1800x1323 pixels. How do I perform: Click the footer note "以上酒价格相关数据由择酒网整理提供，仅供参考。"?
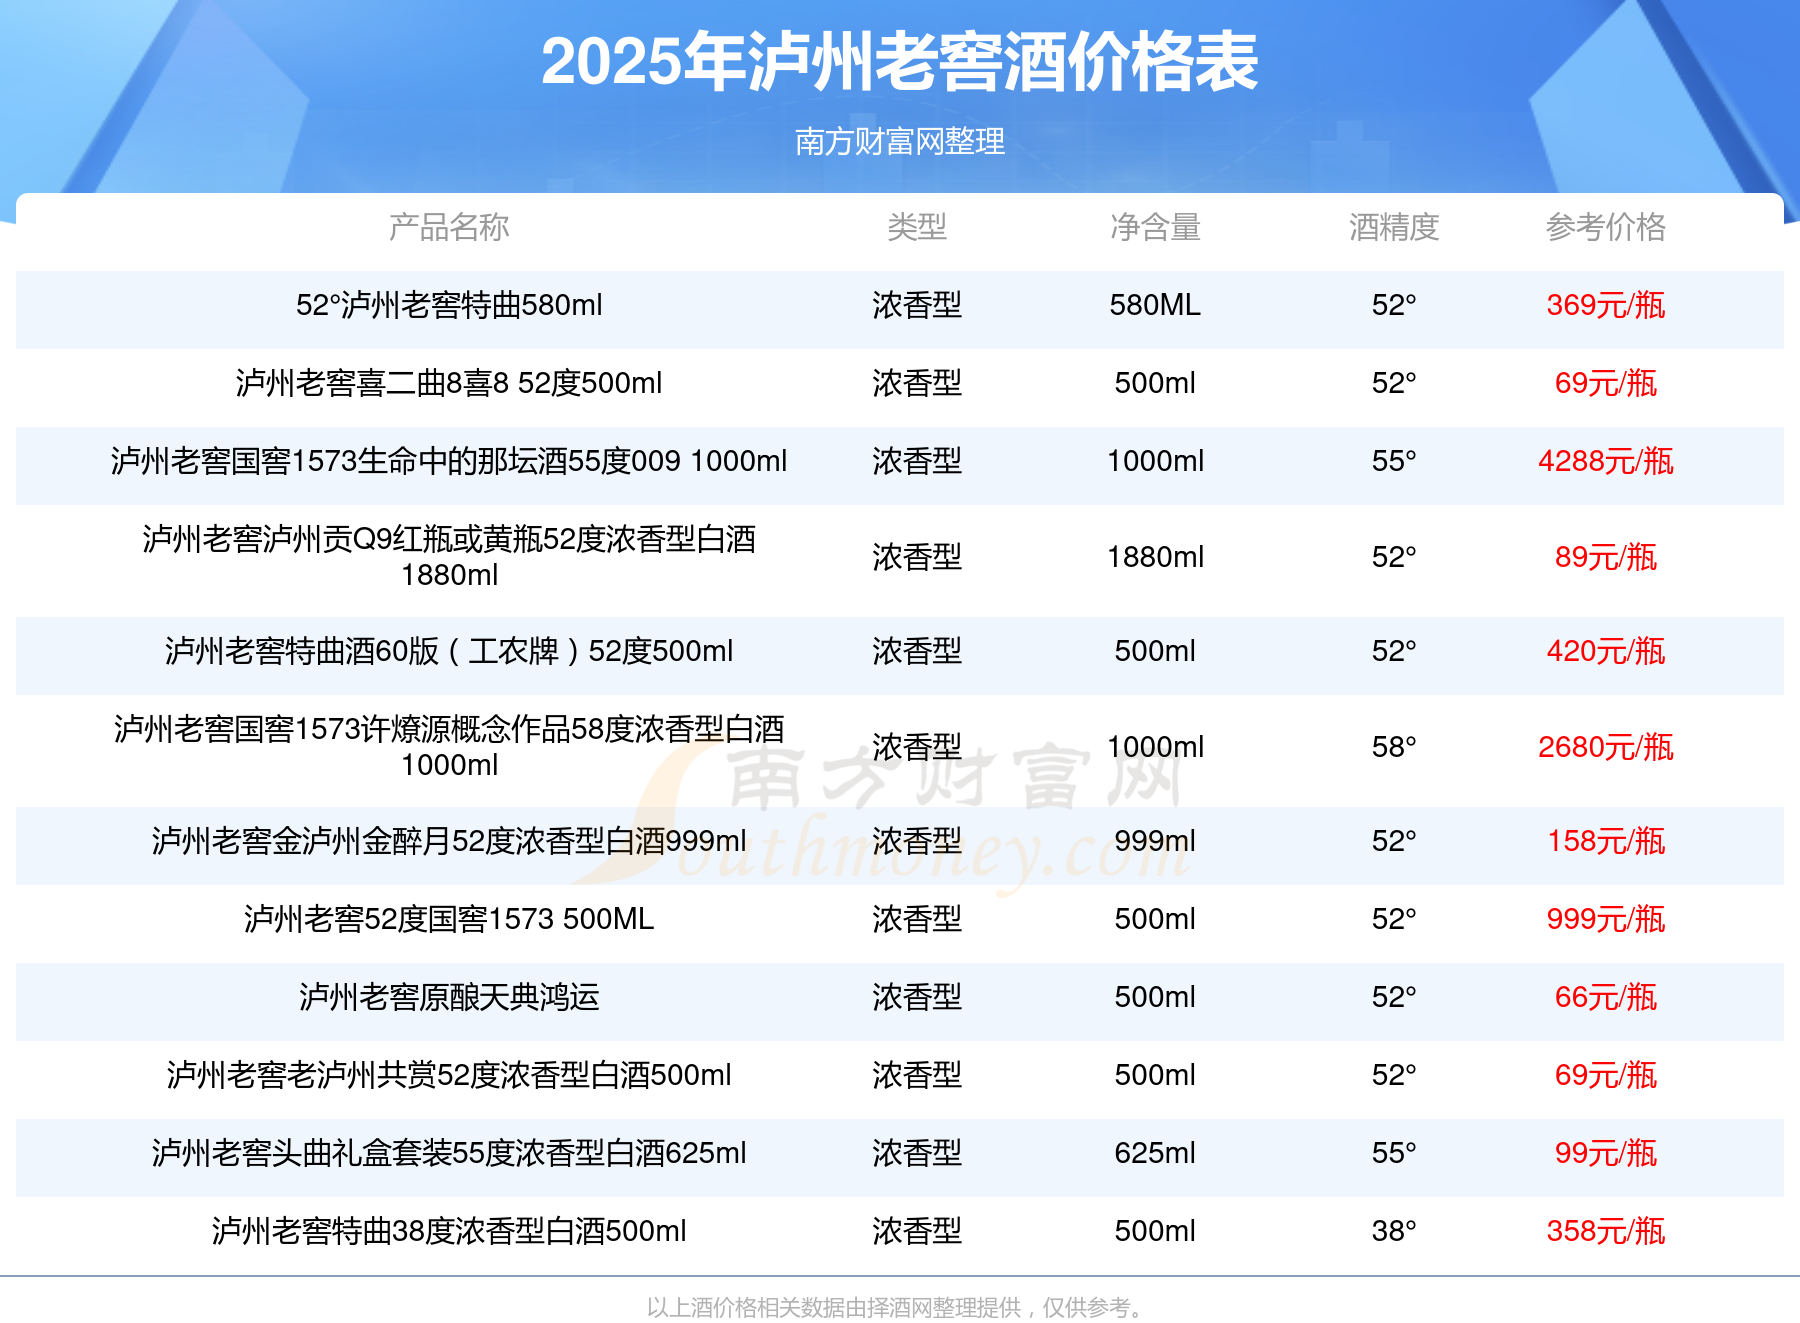pos(898,1307)
